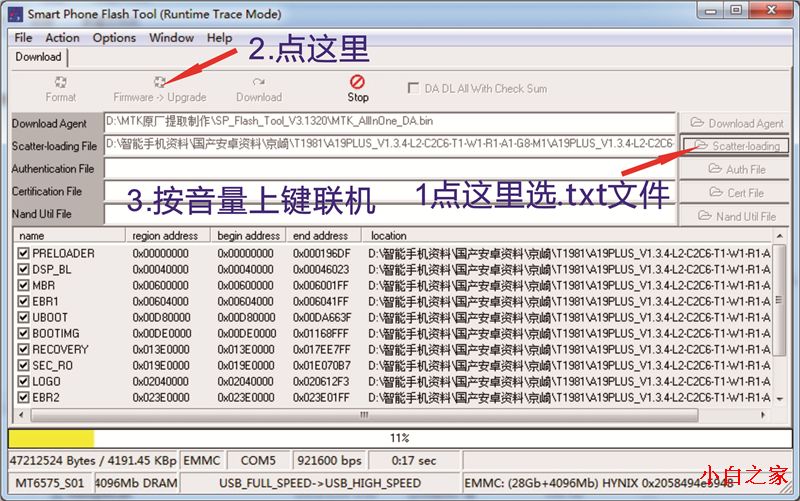Uncheck the EBR1 partition
Viewport: 800px width, 501px height.
point(23,301)
